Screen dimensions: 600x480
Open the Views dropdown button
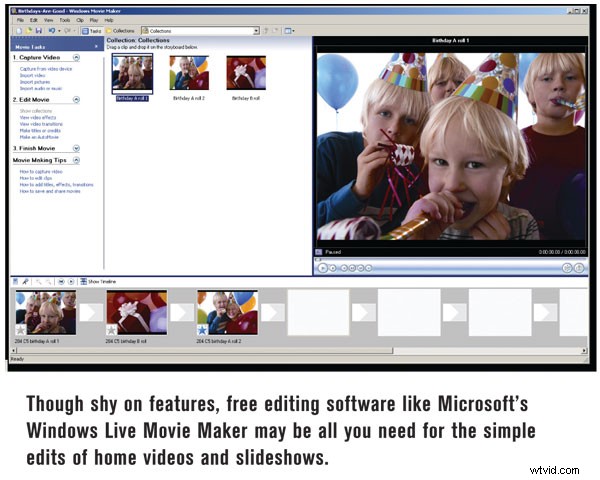click(x=289, y=31)
